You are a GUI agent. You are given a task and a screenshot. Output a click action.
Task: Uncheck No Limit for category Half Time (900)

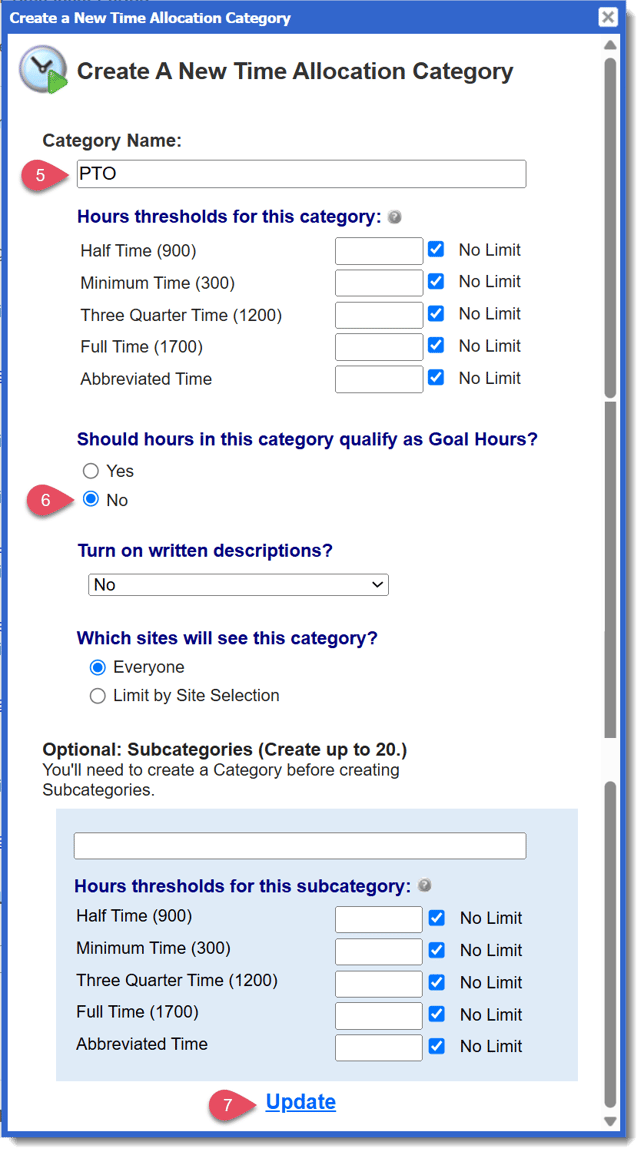[436, 250]
